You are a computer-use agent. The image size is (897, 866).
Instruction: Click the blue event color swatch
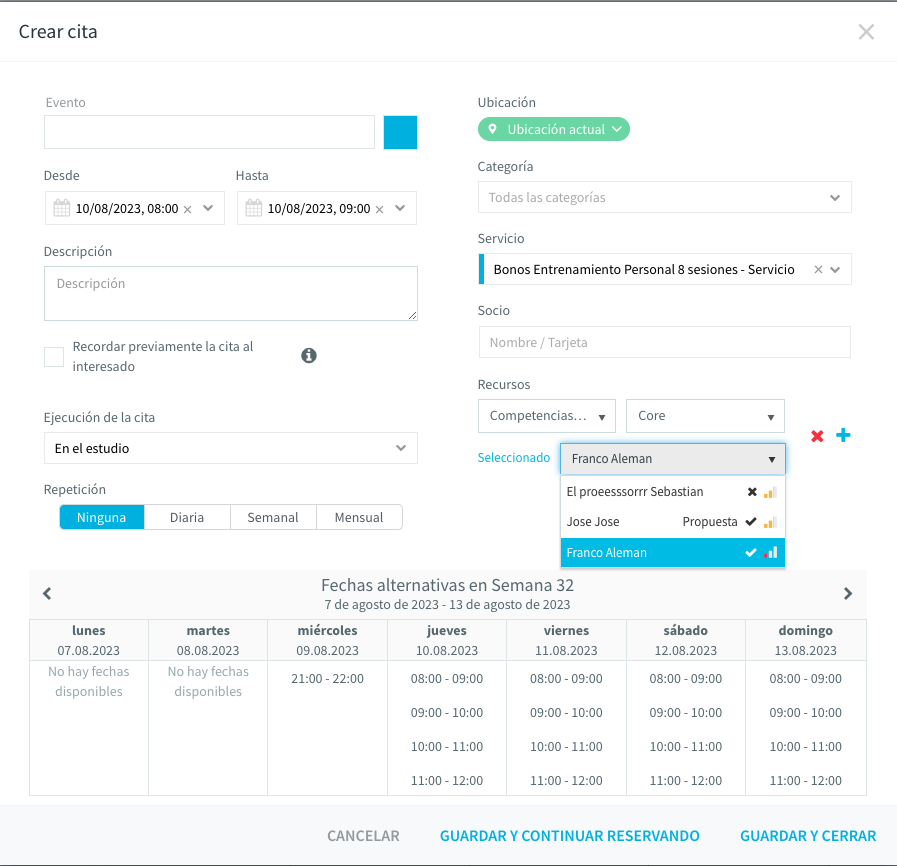(400, 133)
